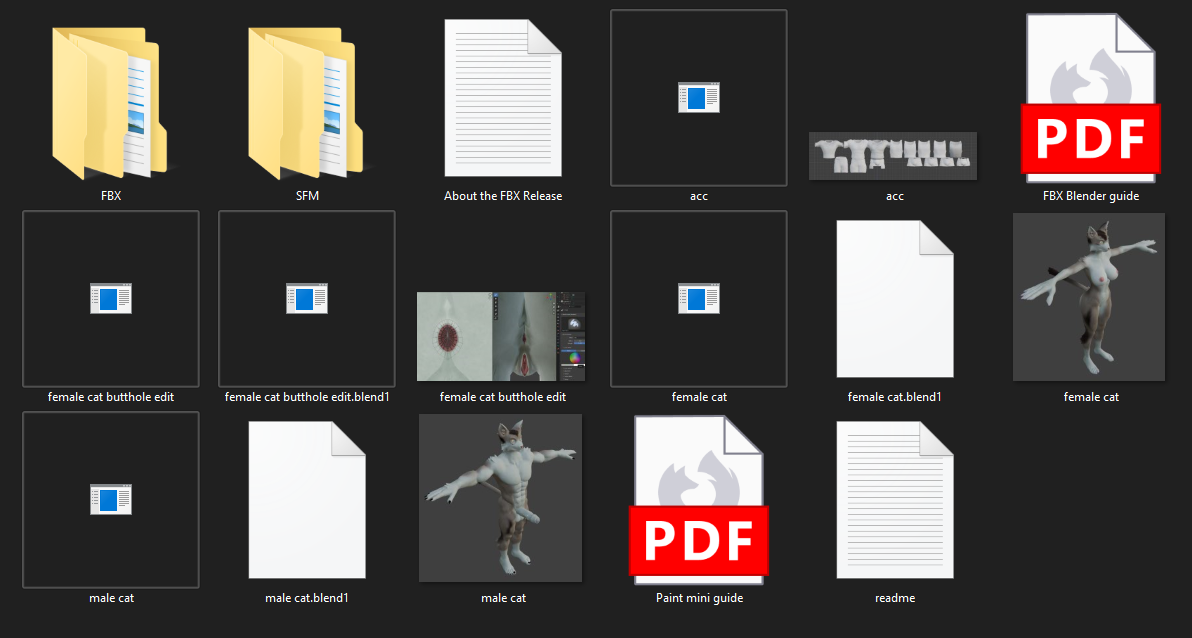The width and height of the screenshot is (1192, 638).
Task: Click the "male cat.blend1" file name
Action: [307, 598]
